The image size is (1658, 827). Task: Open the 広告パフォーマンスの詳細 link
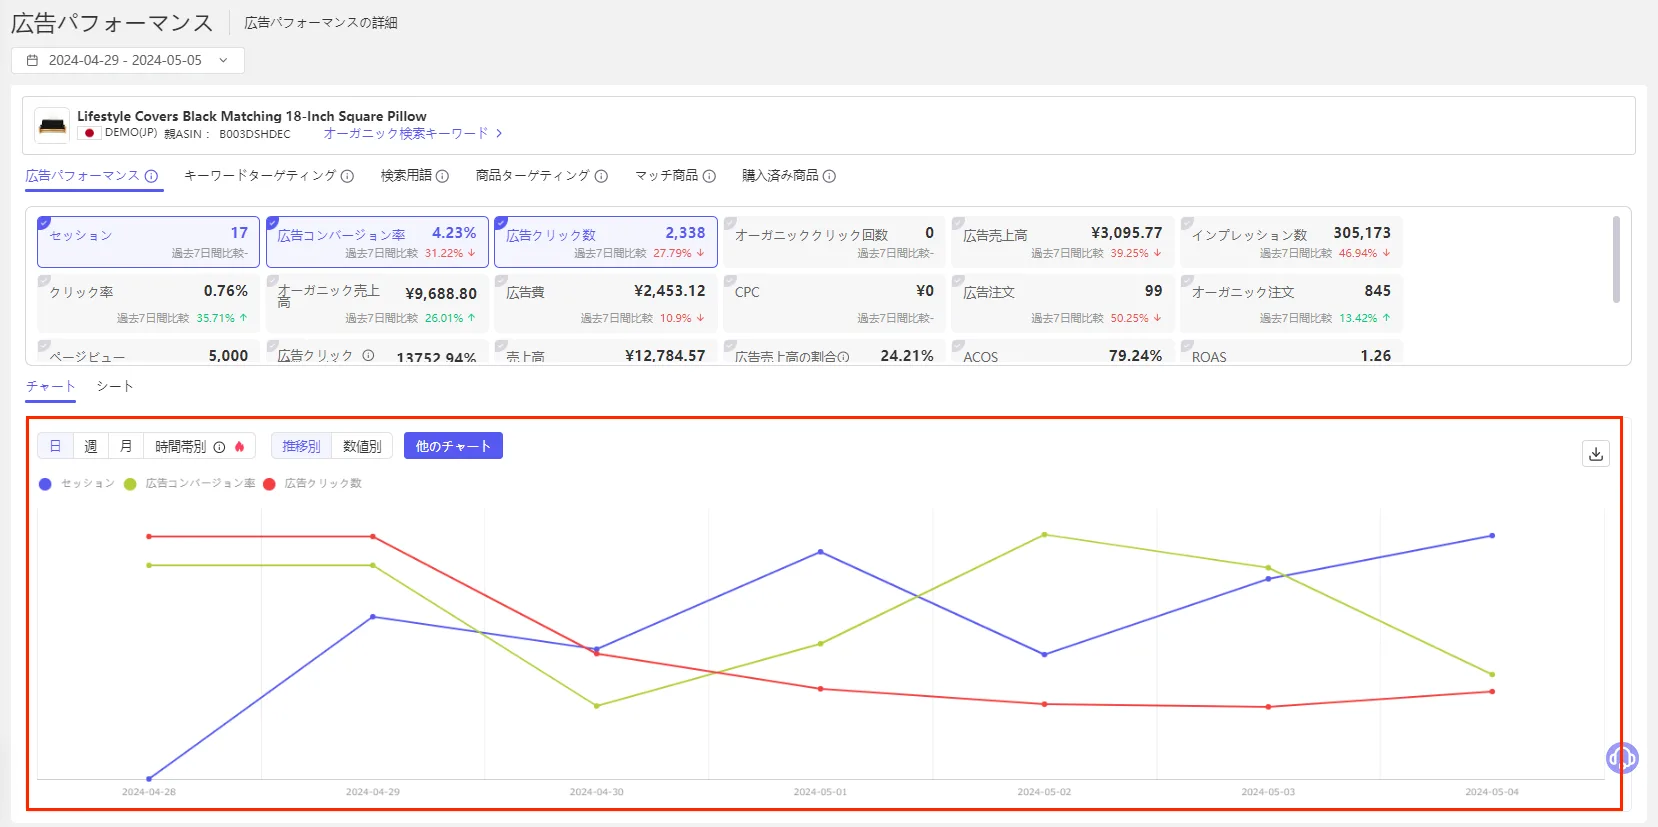pyautogui.click(x=321, y=22)
